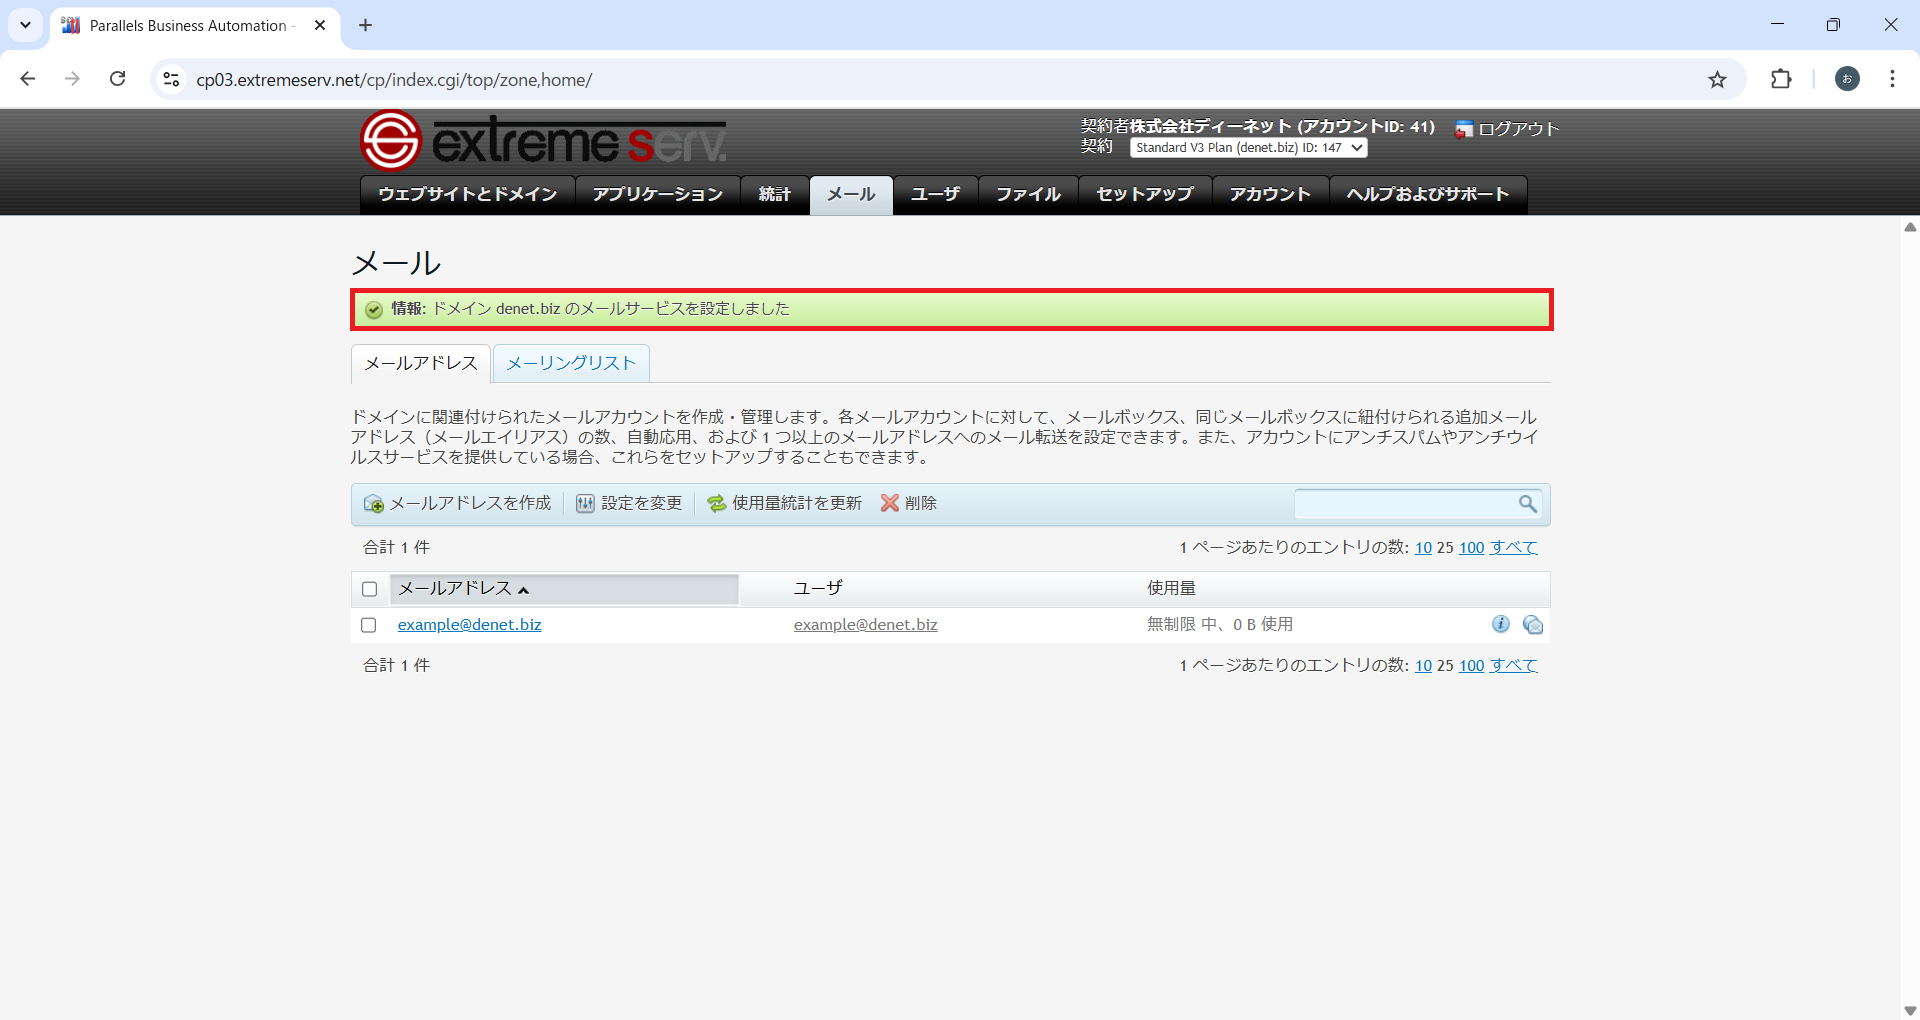This screenshot has width=1920, height=1020.
Task: Sort by メールアドレス column header
Action: pyautogui.click(x=564, y=589)
